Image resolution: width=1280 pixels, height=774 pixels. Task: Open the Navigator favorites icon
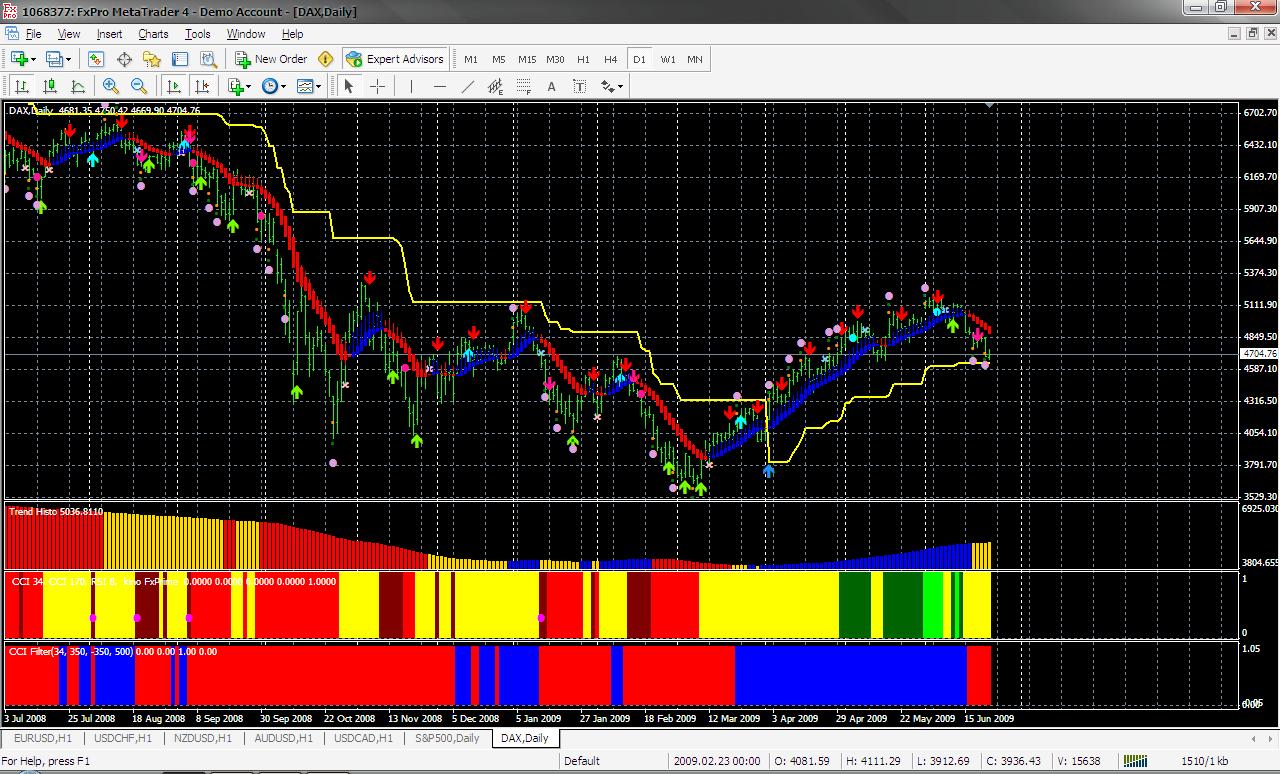152,59
